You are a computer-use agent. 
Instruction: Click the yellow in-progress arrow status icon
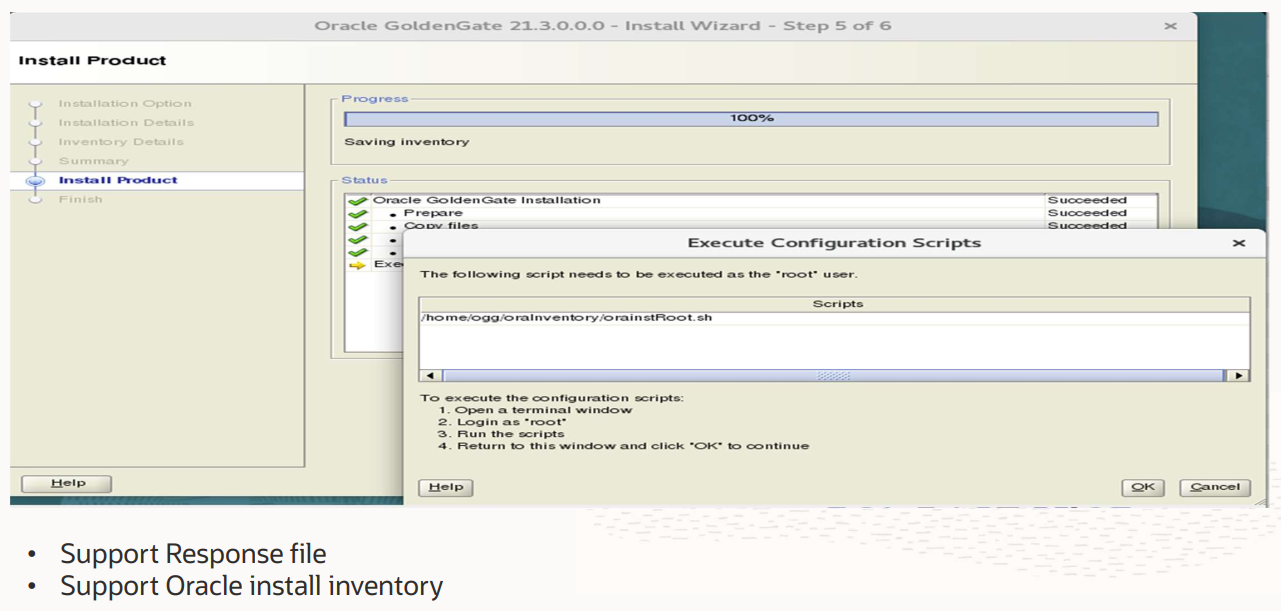[357, 265]
